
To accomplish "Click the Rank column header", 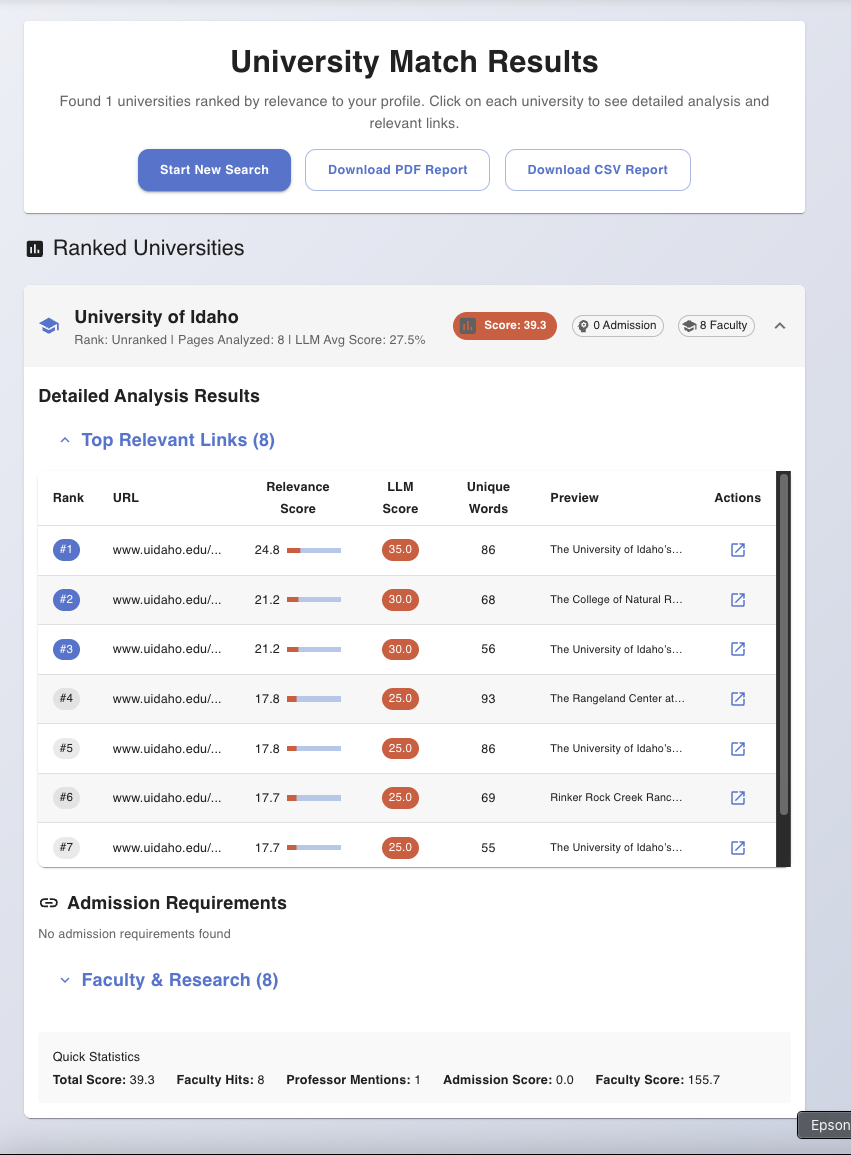I will pyautogui.click(x=69, y=498).
